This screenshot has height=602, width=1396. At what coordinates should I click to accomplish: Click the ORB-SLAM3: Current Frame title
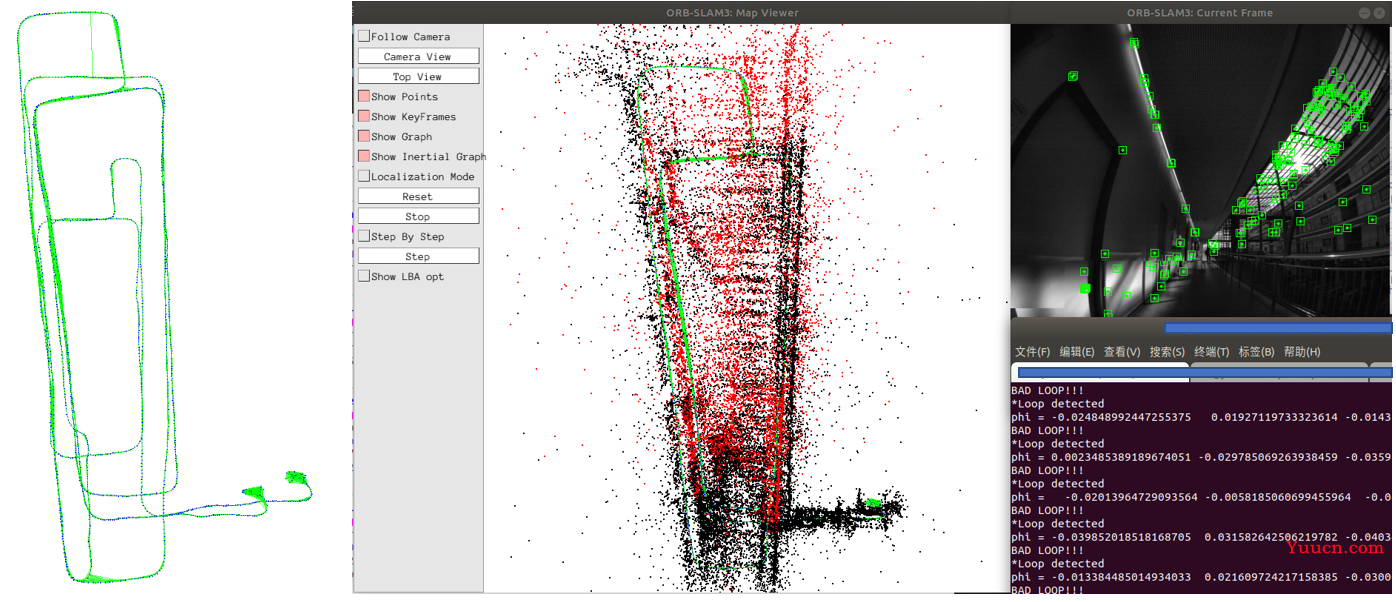click(1200, 12)
